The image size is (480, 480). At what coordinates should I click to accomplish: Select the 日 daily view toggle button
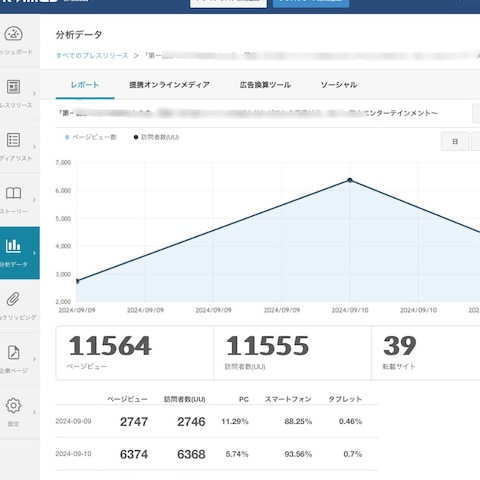(x=455, y=141)
